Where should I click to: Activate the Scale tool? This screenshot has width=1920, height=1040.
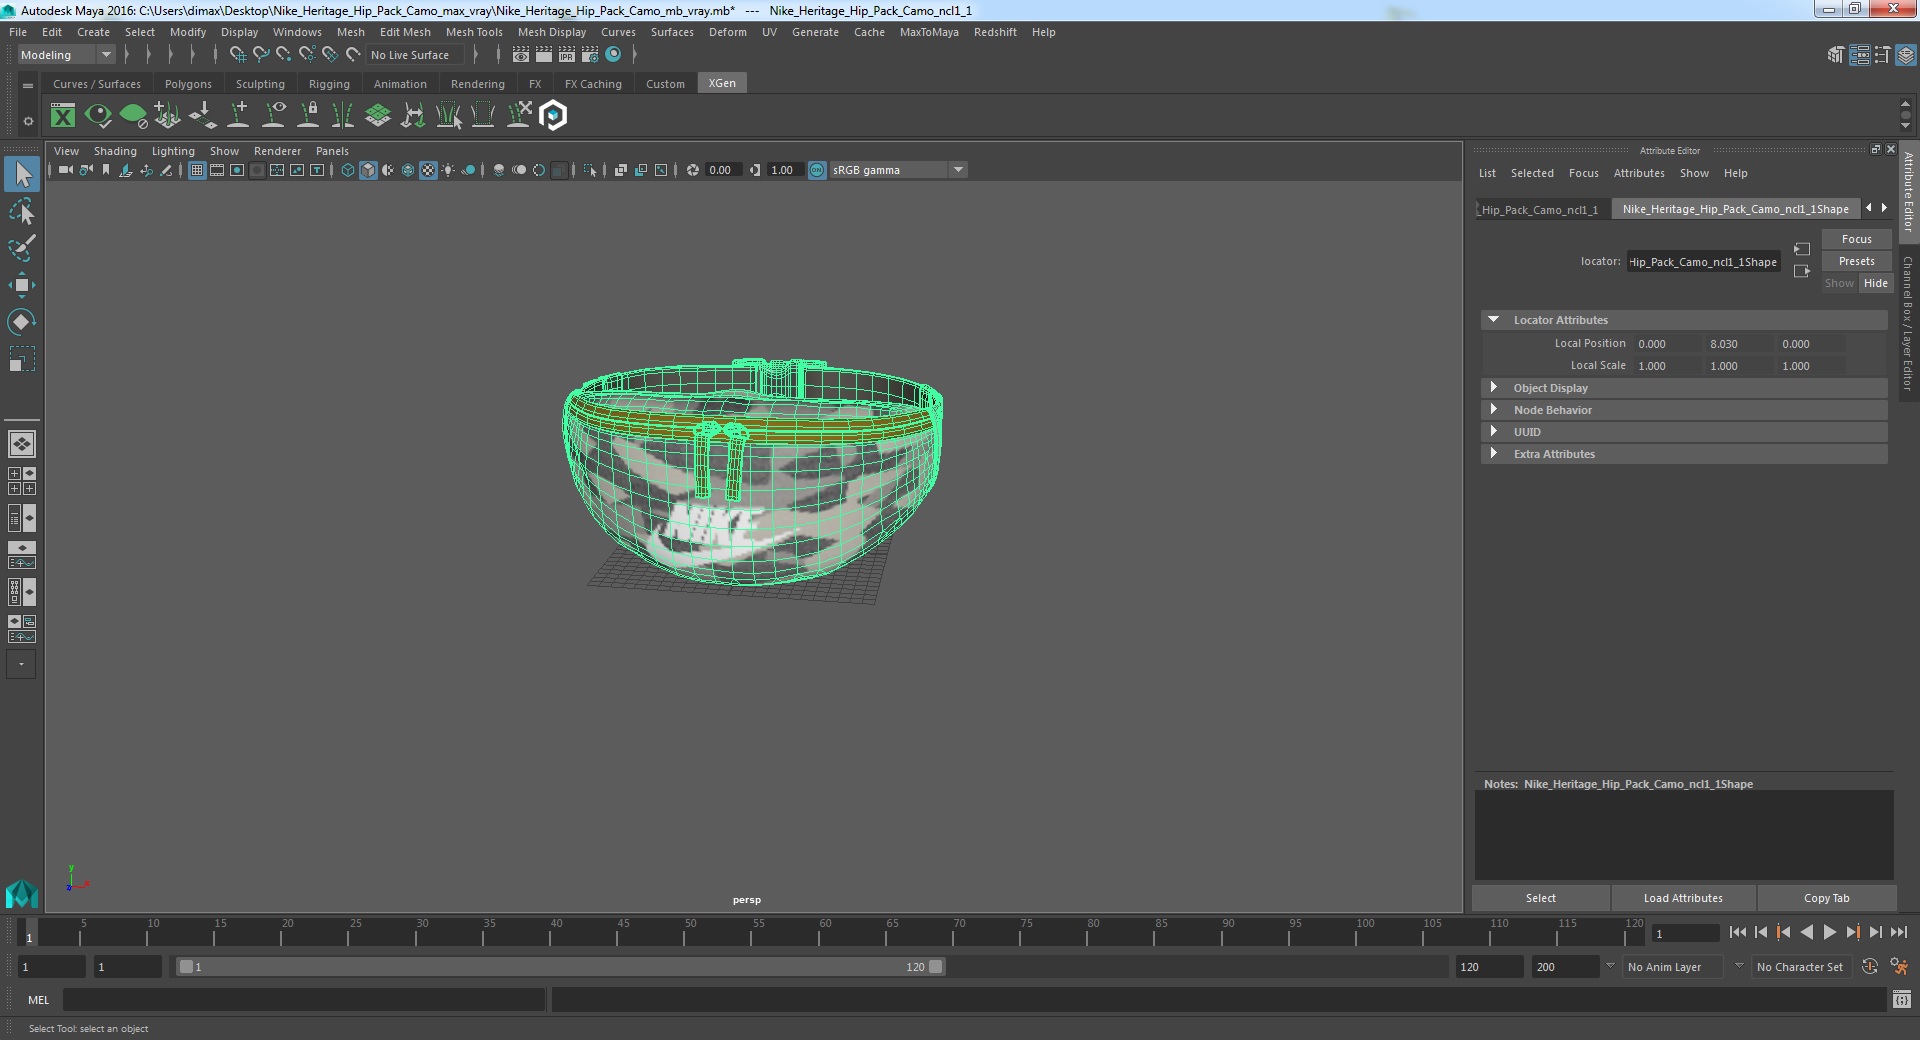22,359
